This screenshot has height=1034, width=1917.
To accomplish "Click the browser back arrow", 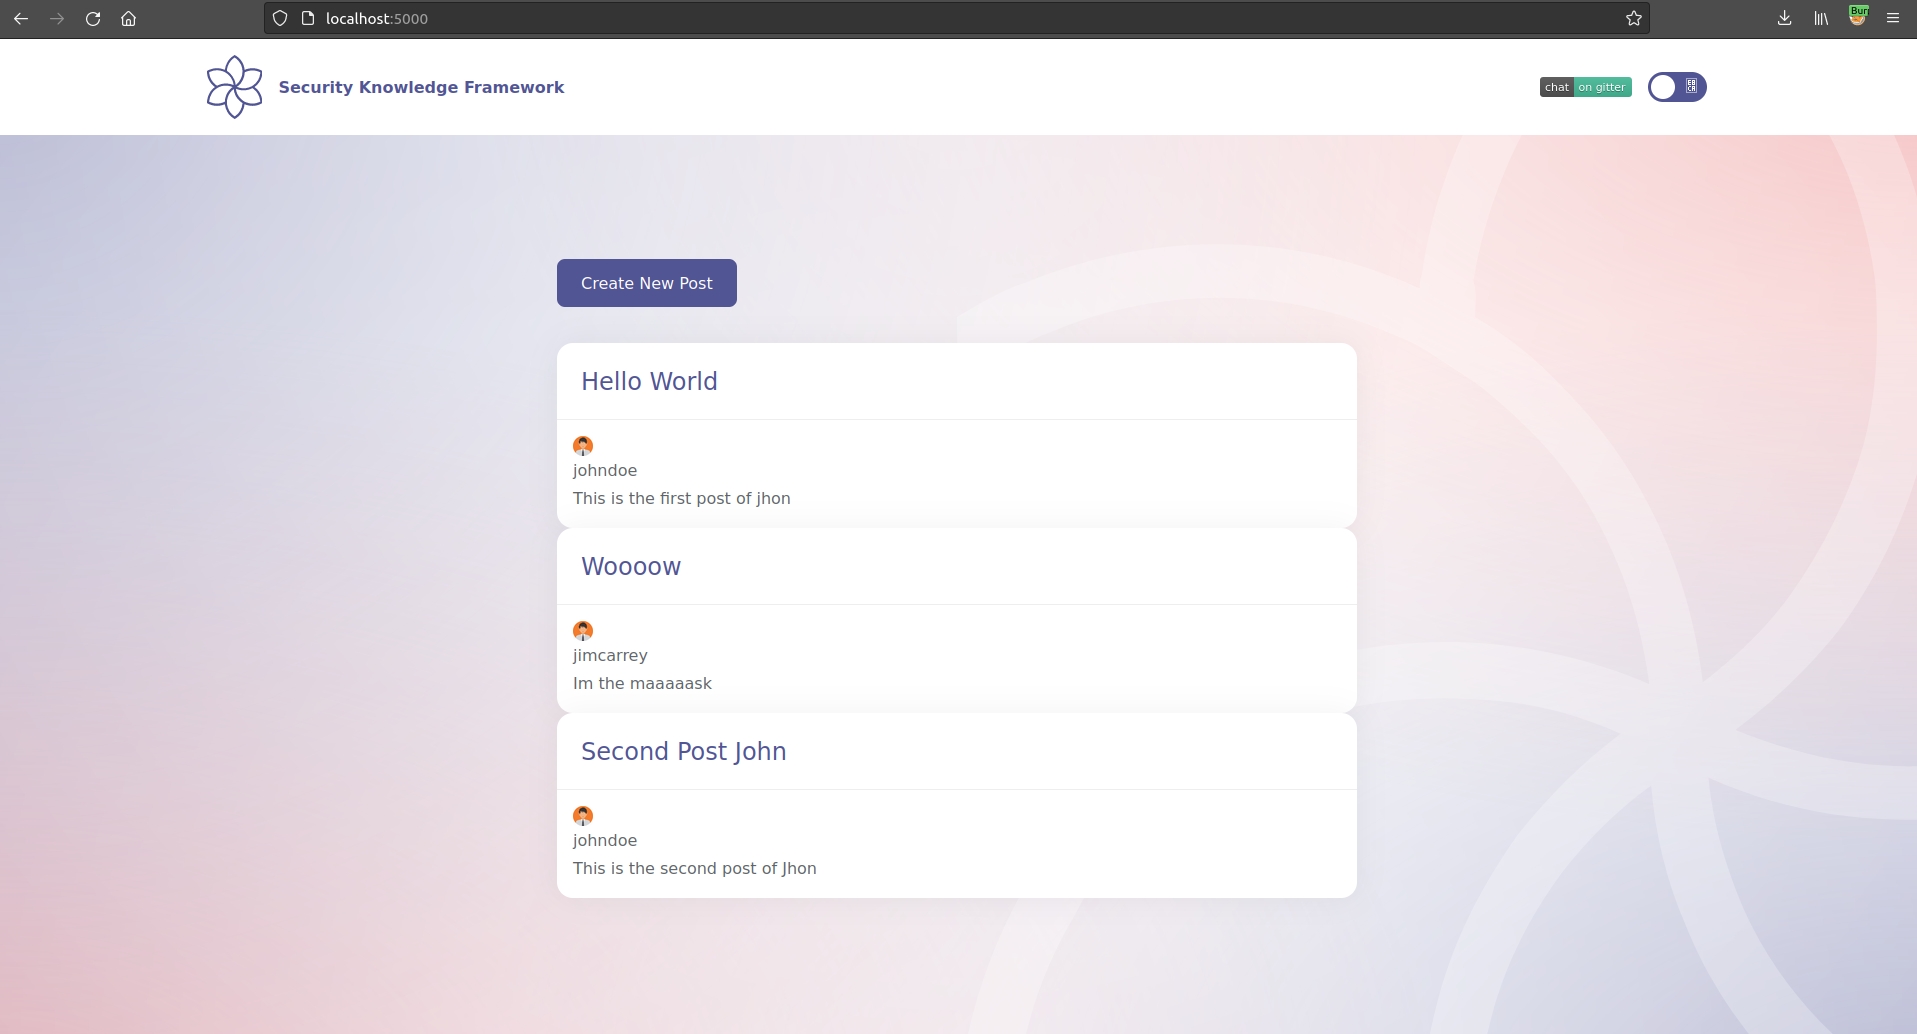I will 21,18.
